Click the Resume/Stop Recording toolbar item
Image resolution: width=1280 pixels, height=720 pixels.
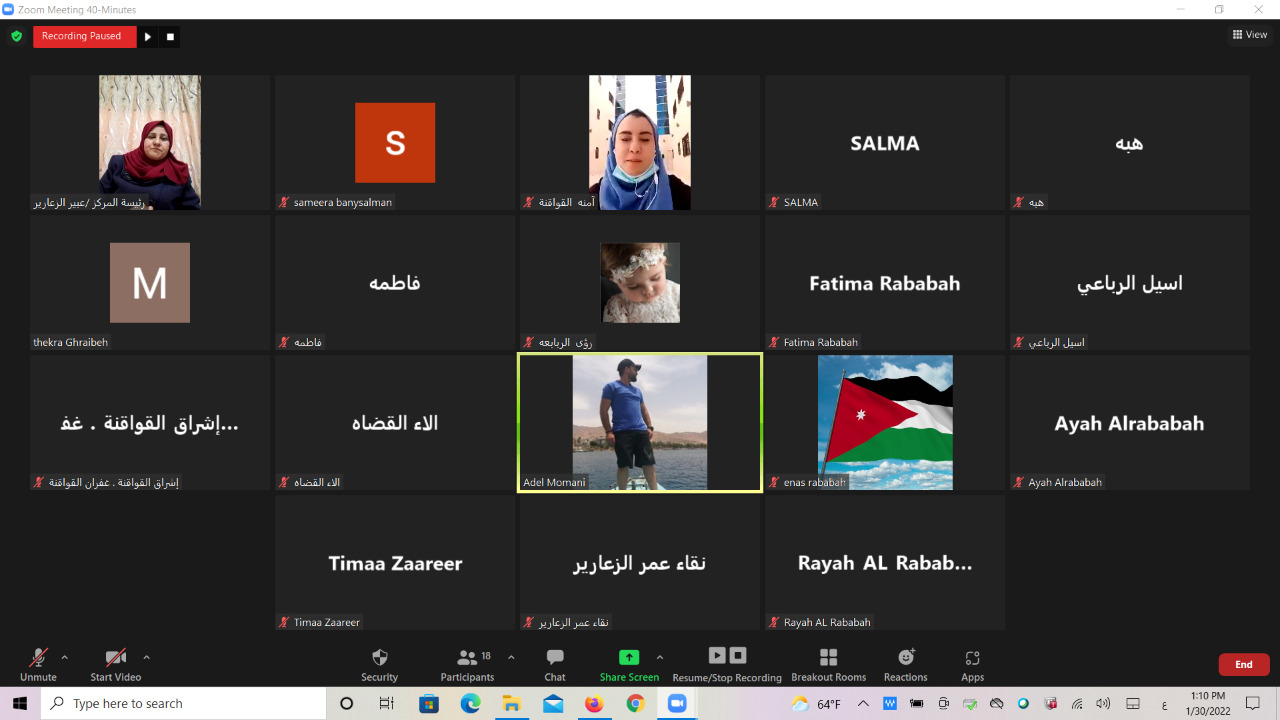727,664
